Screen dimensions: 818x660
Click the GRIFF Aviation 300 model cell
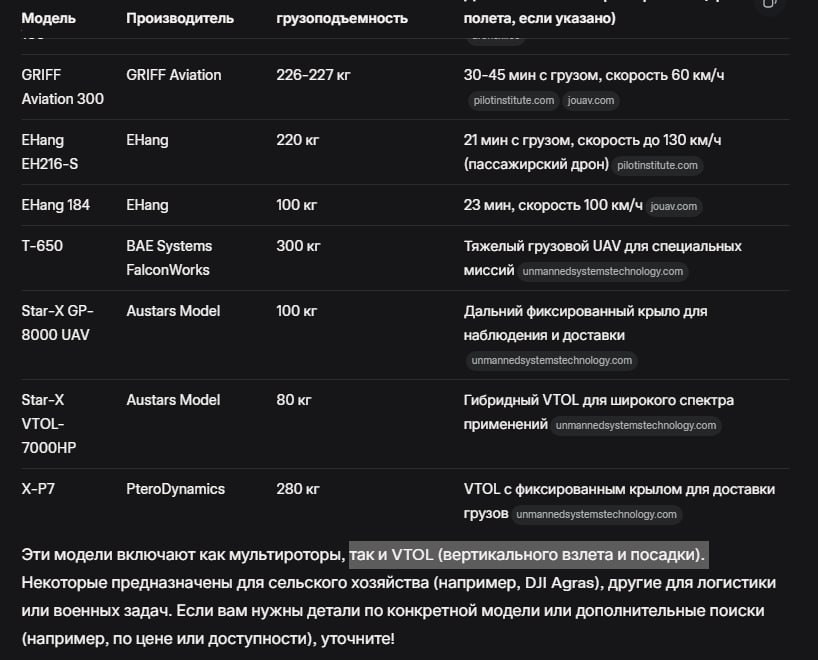tap(62, 87)
